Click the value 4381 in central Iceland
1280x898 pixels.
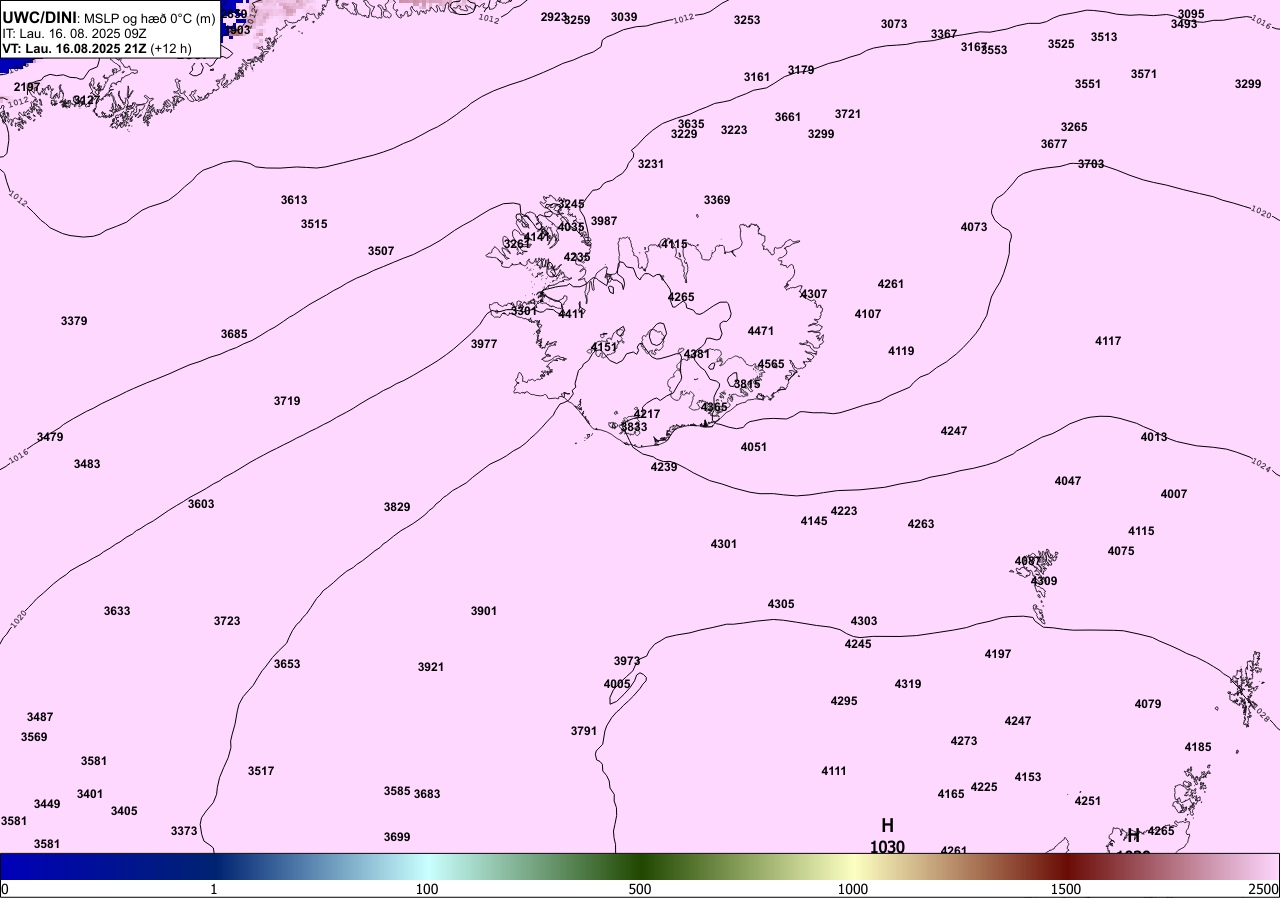696,354
